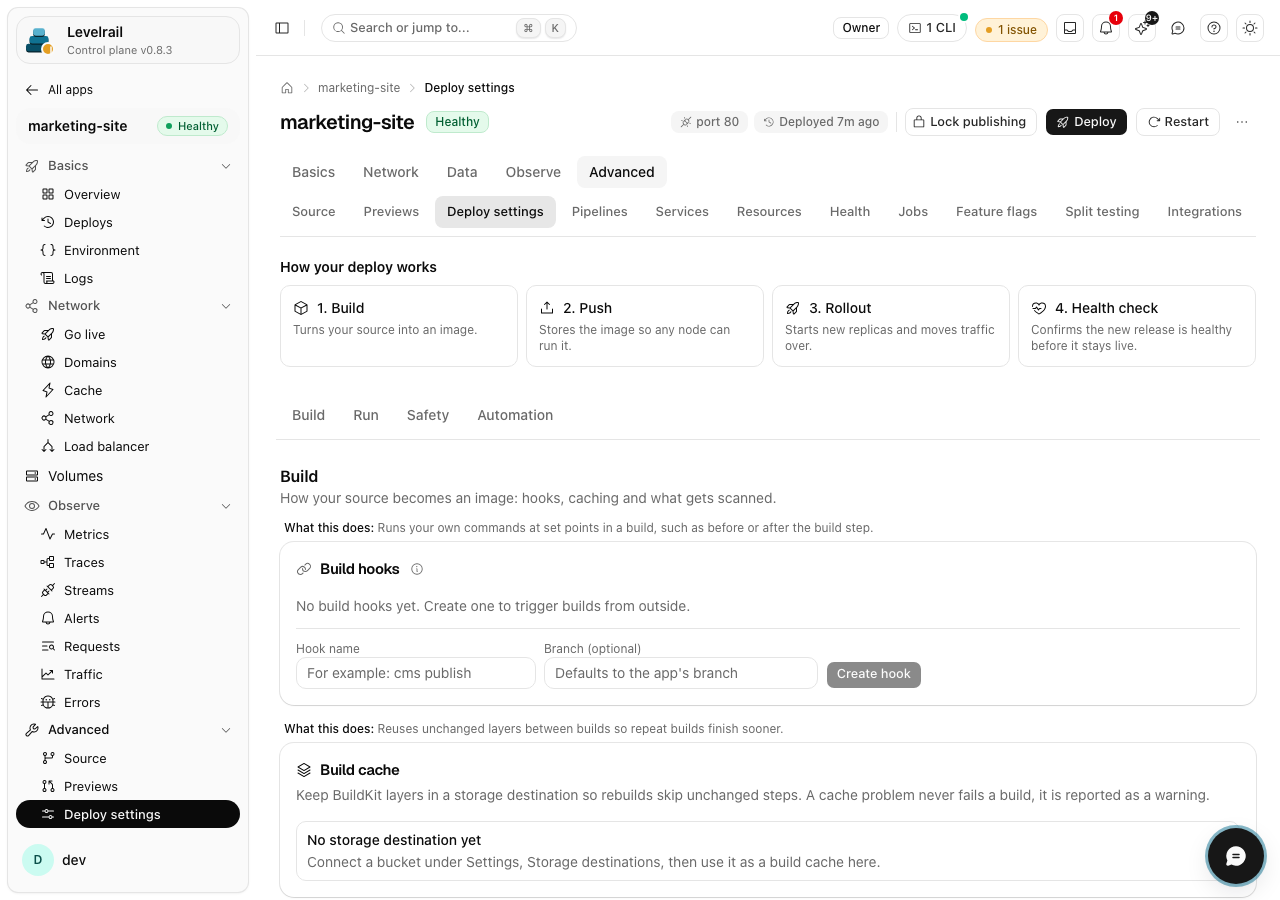Collapse the Observe sidebar section
The width and height of the screenshot is (1280, 900).
[128, 506]
